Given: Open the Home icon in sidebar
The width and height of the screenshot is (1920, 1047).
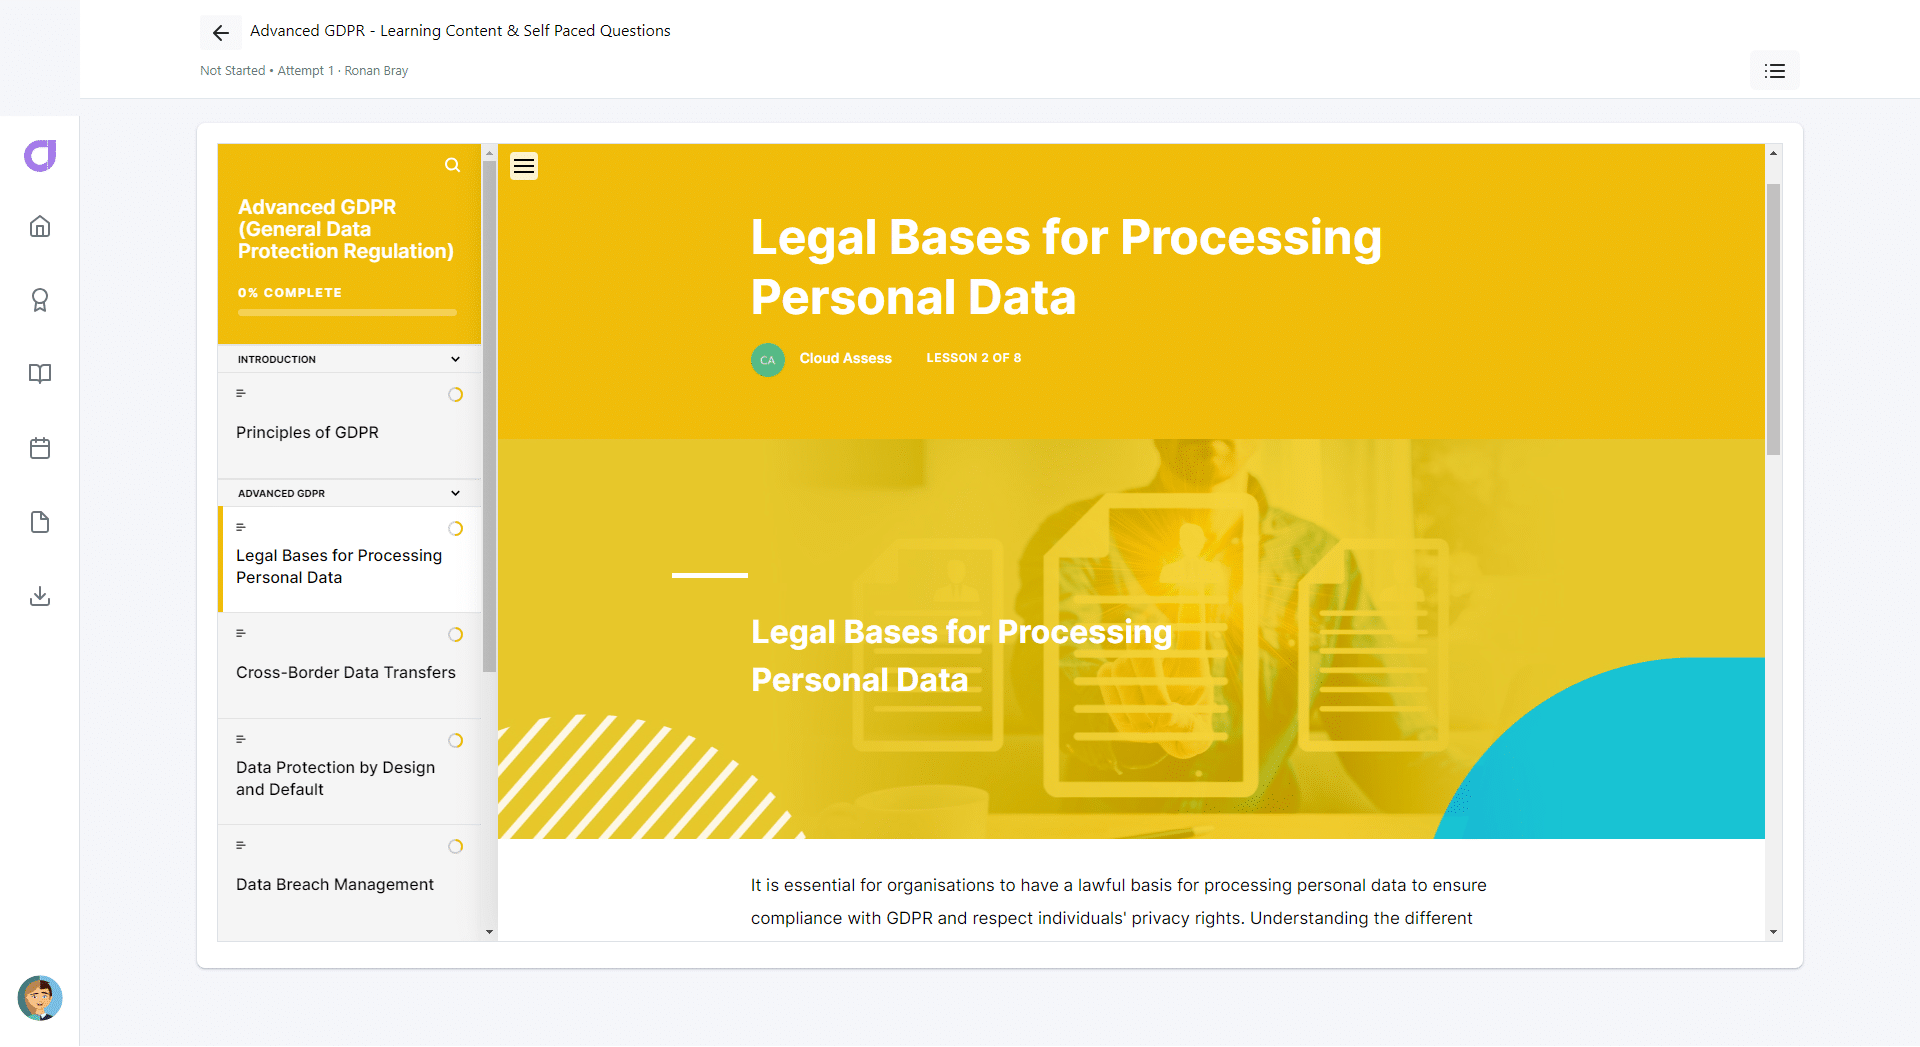Looking at the screenshot, I should point(40,226).
